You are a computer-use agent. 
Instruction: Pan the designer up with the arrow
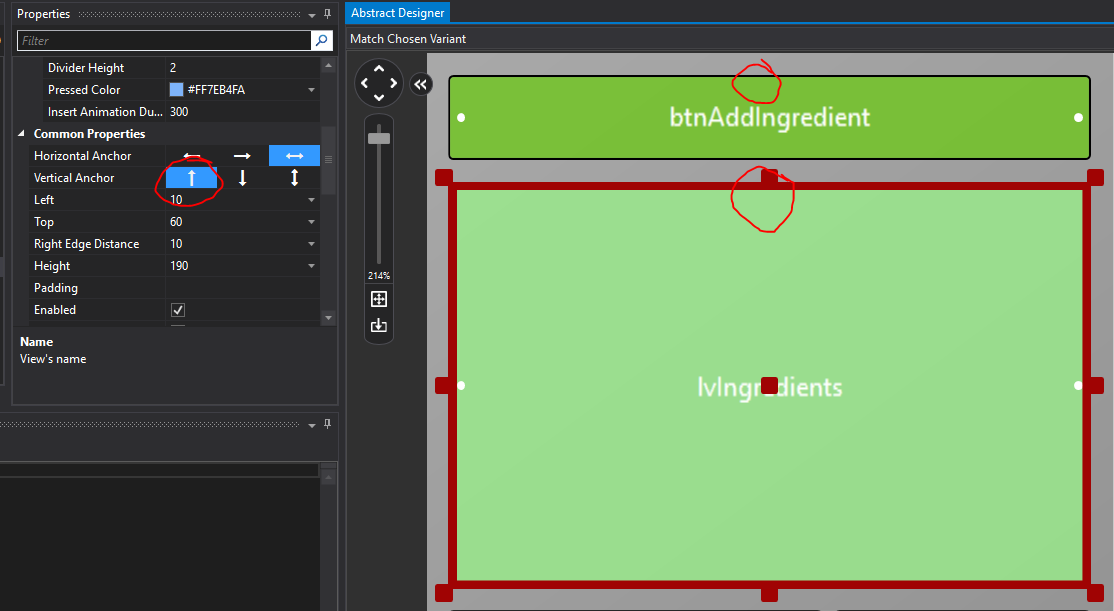[379, 69]
